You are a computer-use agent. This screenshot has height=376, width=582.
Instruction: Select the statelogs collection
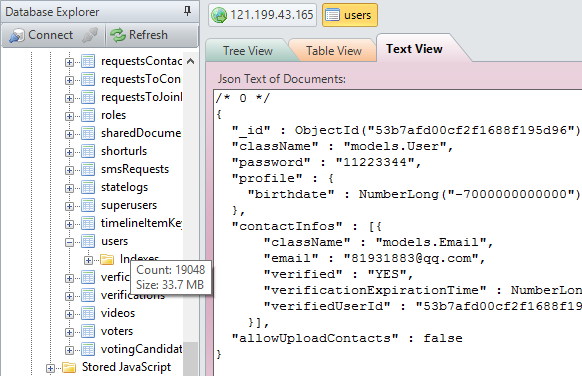[124, 187]
